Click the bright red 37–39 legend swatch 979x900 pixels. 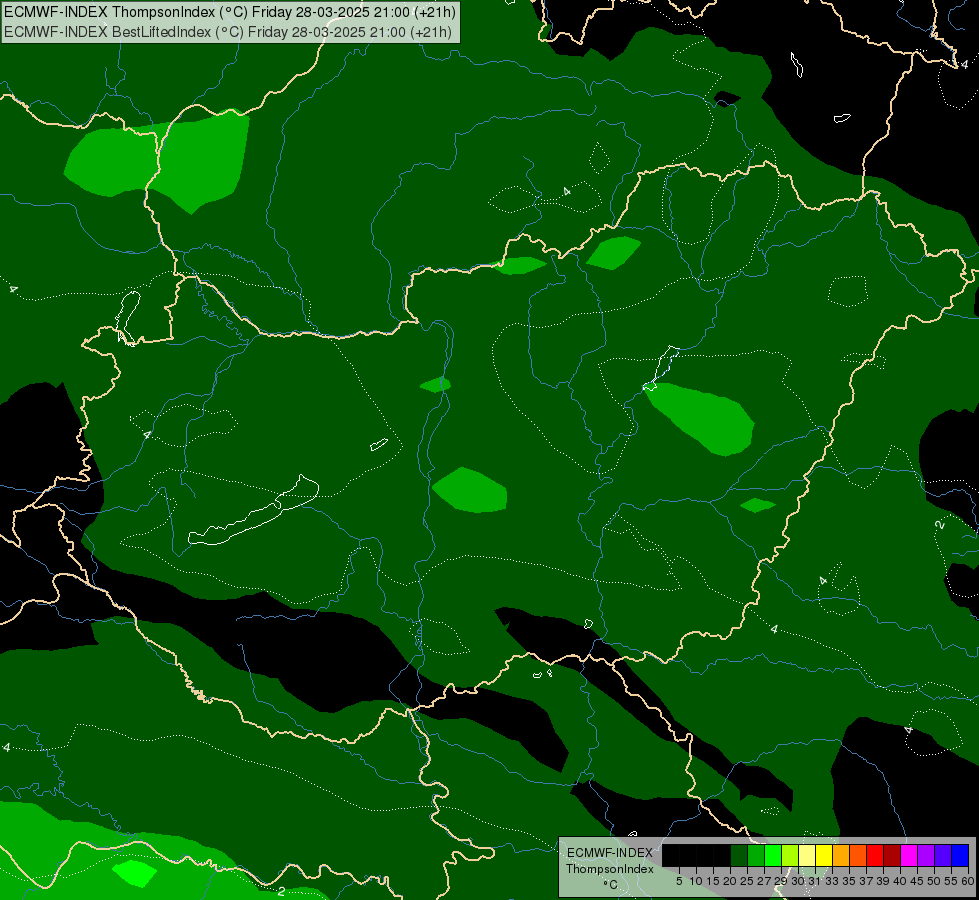pos(875,855)
